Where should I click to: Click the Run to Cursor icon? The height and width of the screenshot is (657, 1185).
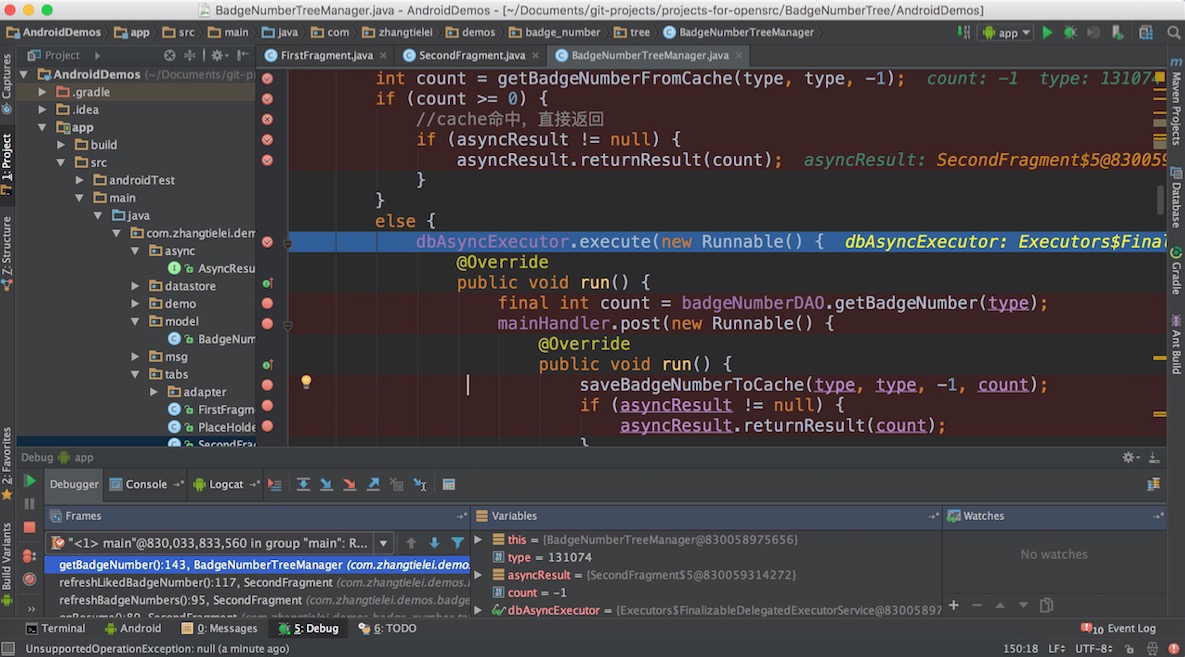(420, 485)
